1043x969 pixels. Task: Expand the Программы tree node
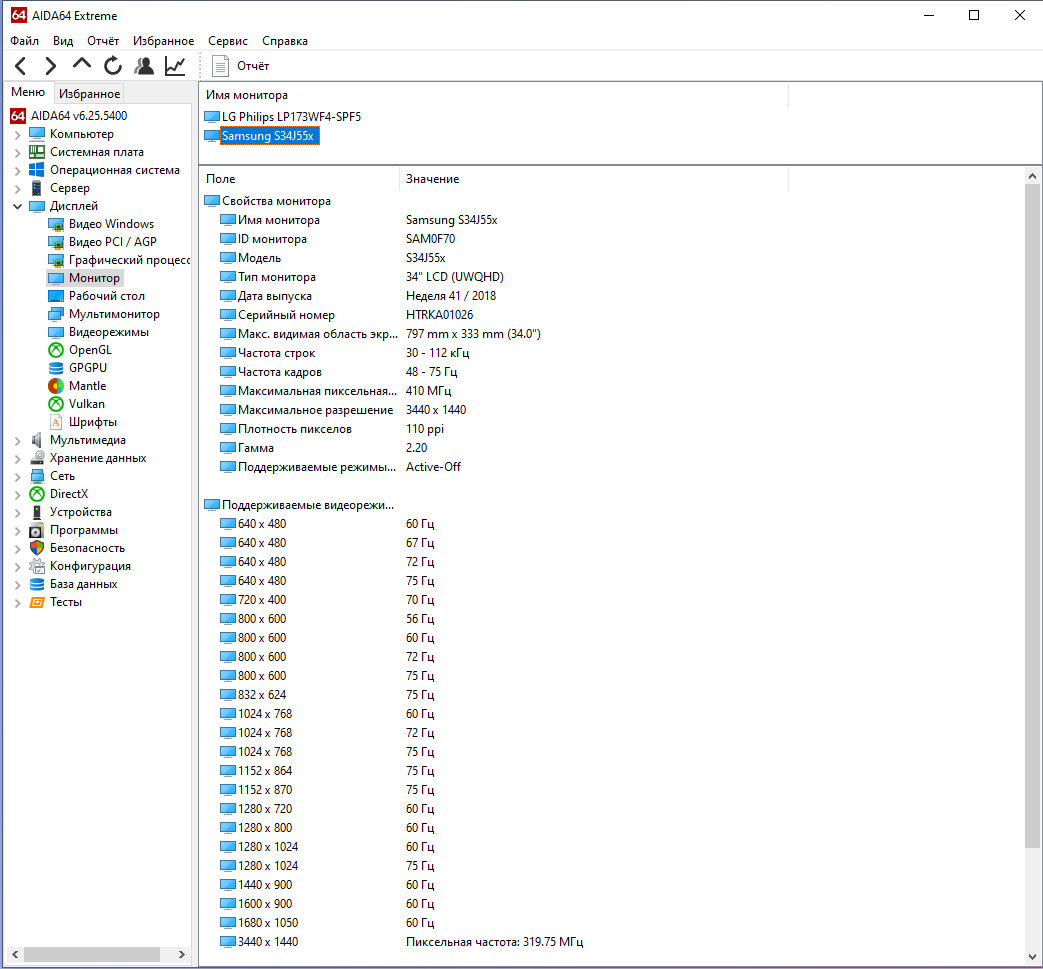pos(18,530)
